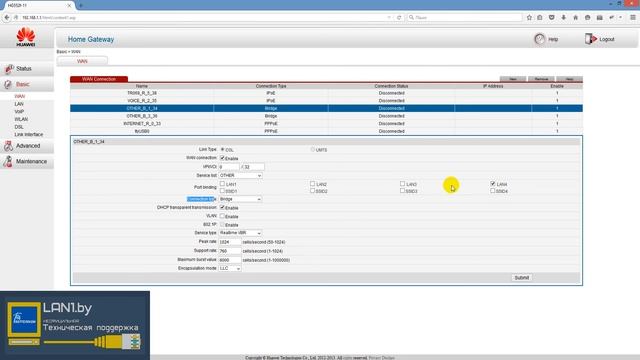The height and width of the screenshot is (360, 640).
Task: Open browser bookmarks list icon
Action: point(540,18)
